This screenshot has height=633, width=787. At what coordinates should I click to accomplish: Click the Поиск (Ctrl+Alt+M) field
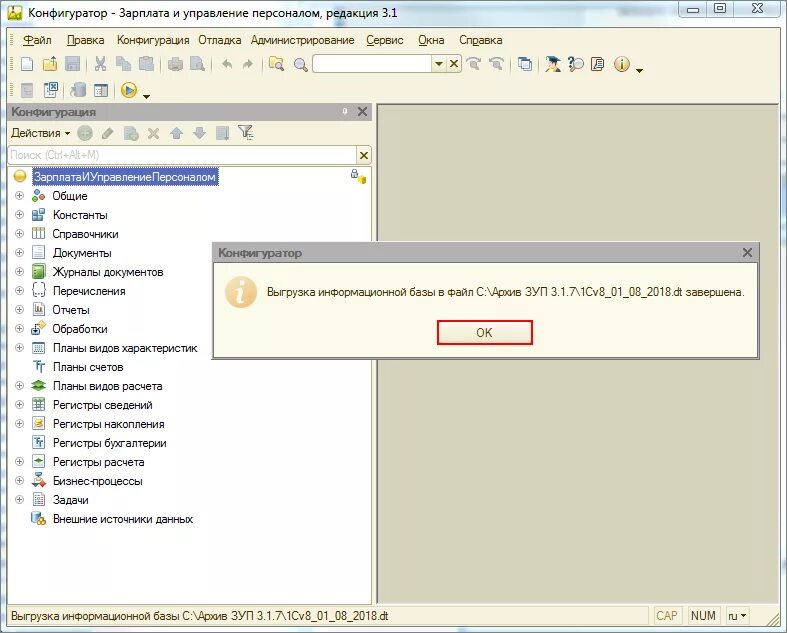pos(183,155)
